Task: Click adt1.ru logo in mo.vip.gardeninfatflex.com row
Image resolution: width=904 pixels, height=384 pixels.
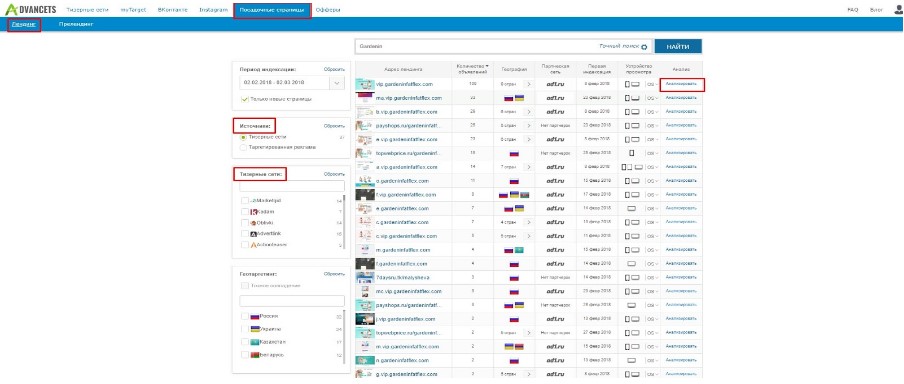Action: point(555,98)
